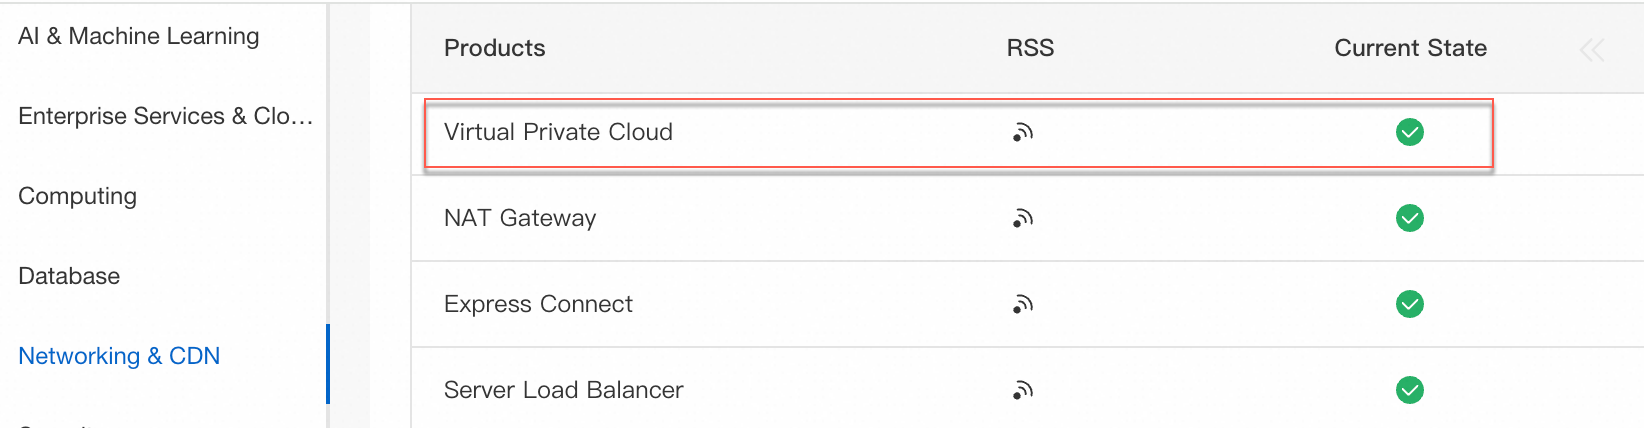The height and width of the screenshot is (428, 1644).
Task: Click the Express Connect product name
Action: [x=538, y=304]
